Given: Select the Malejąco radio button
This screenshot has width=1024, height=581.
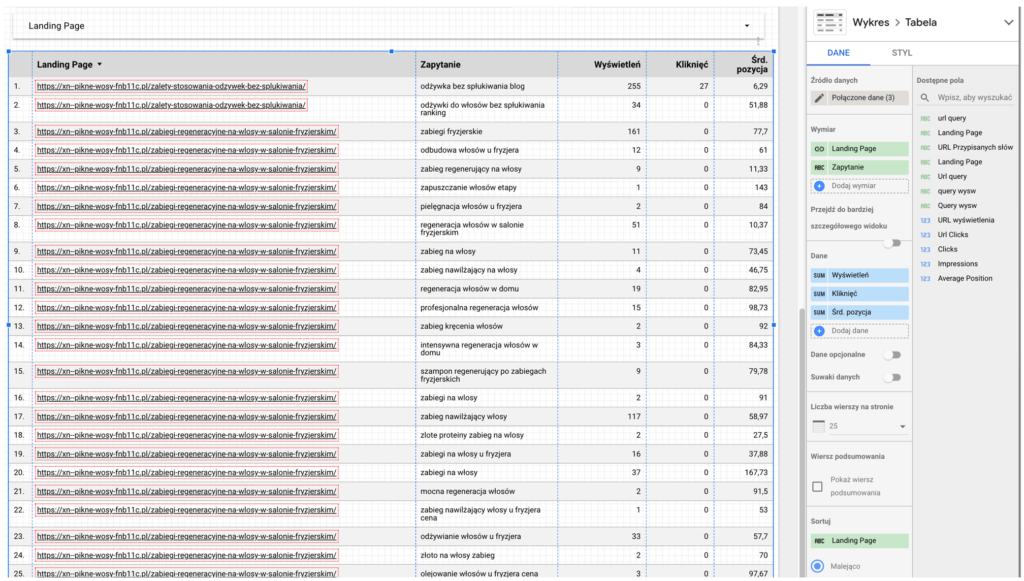Looking at the screenshot, I should [x=818, y=566].
